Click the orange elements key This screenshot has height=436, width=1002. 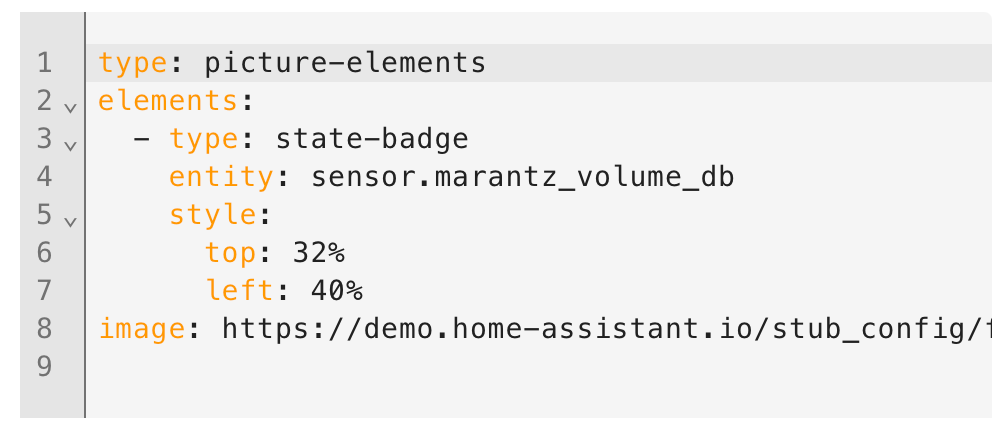click(168, 101)
